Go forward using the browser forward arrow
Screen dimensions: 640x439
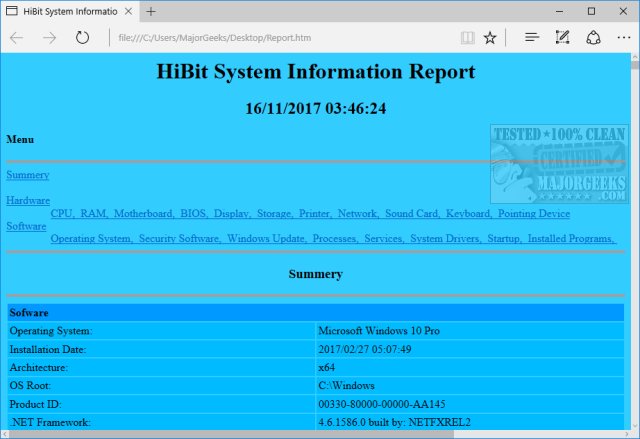[49, 38]
